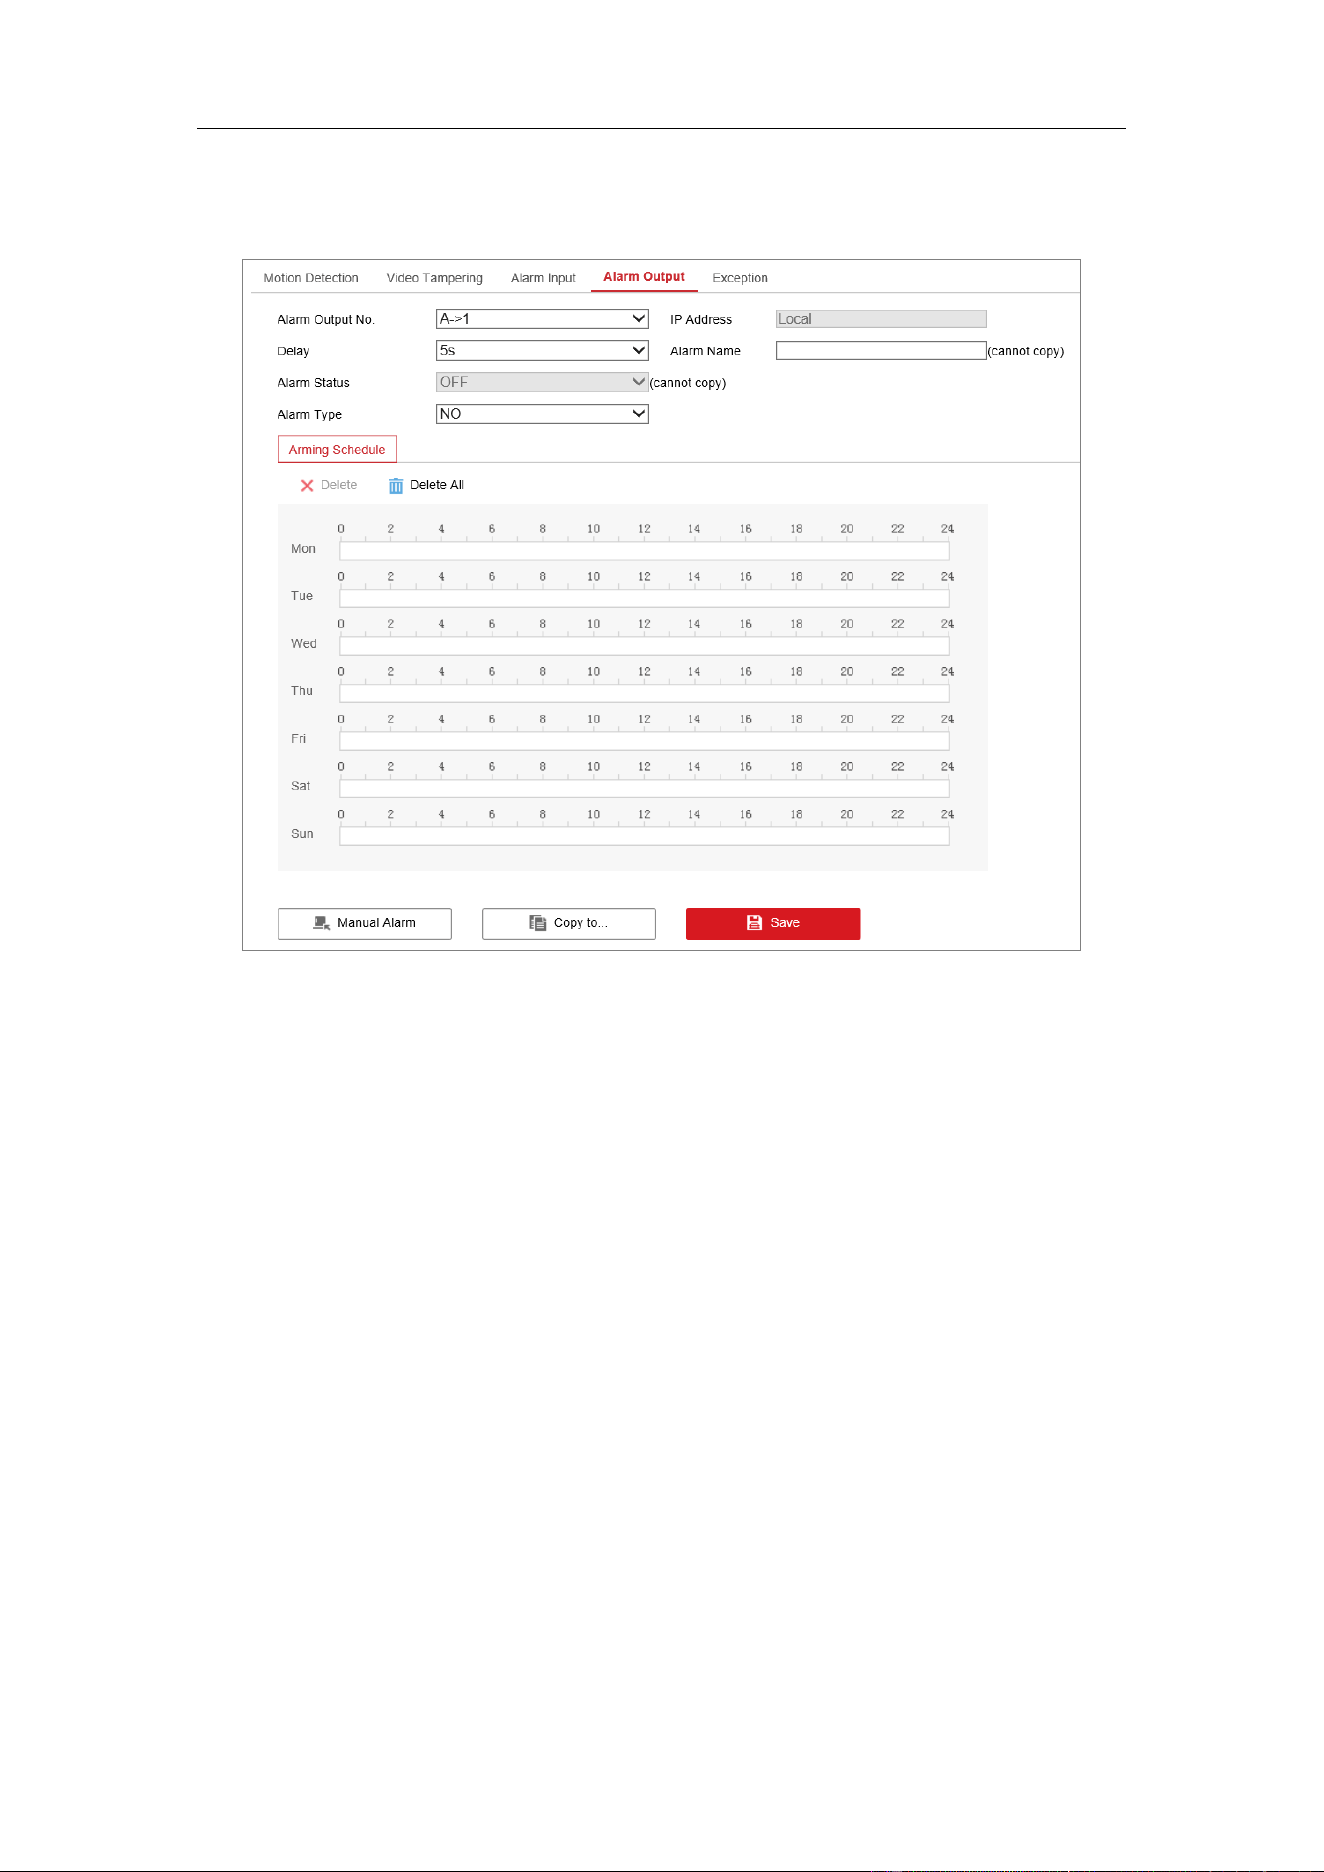Viewport: 1324px width, 1872px height.
Task: Click the Mon schedule timeline bar
Action: point(644,551)
